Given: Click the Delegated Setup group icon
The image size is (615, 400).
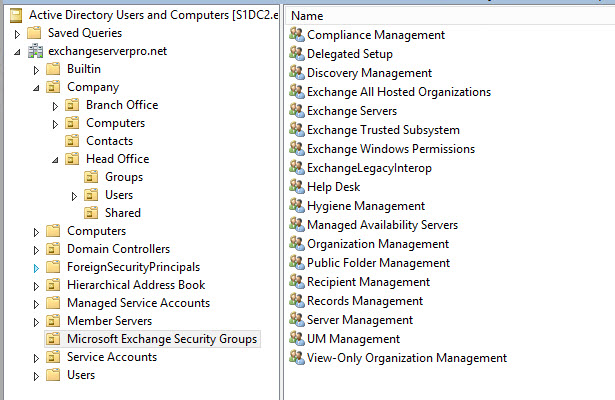Looking at the screenshot, I should coord(297,53).
